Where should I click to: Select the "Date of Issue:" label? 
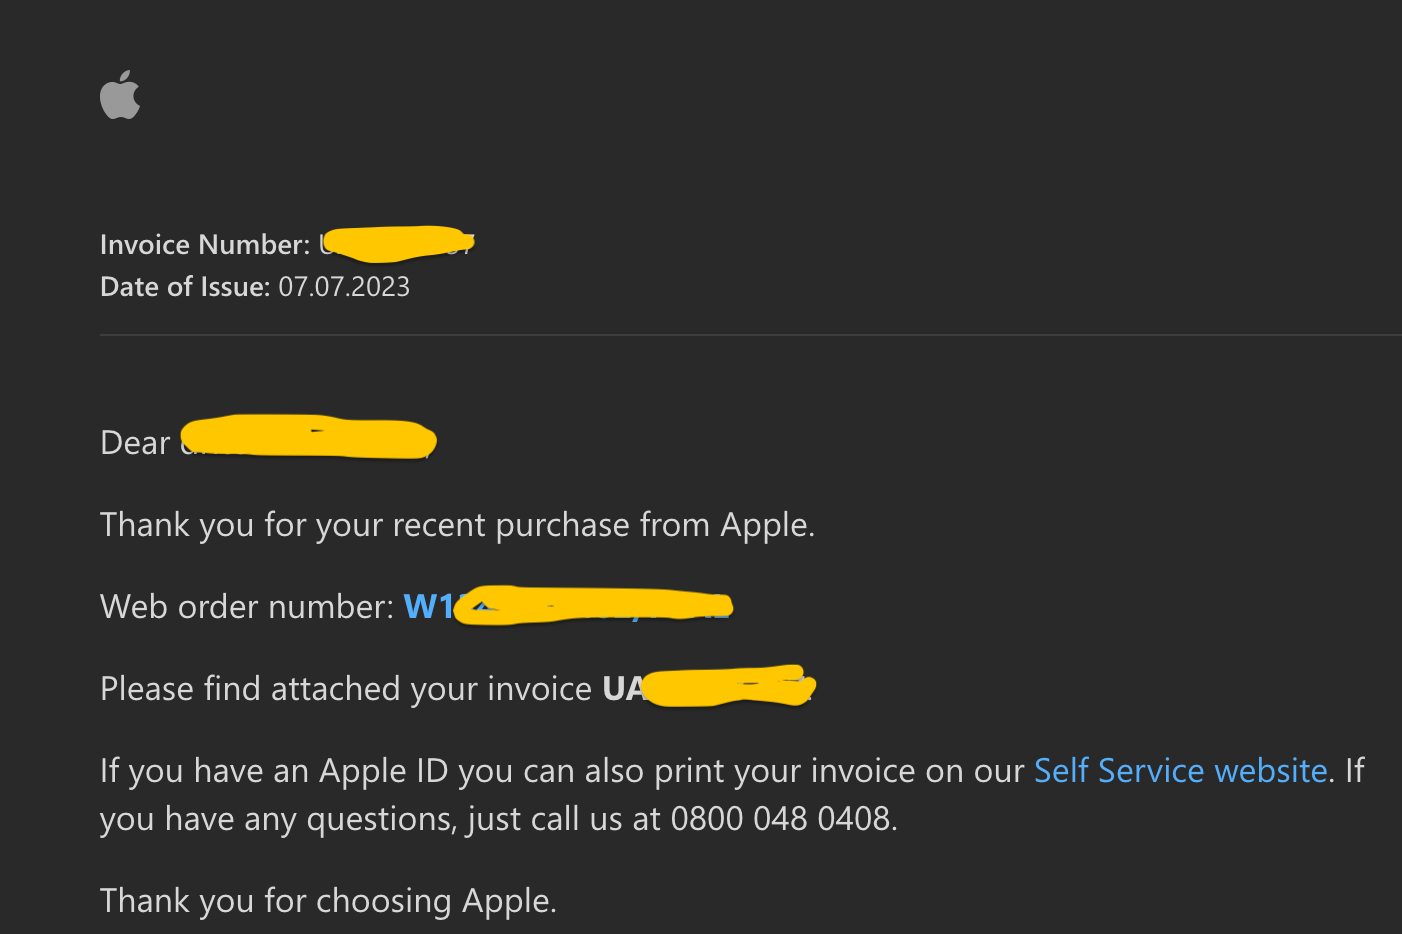[x=185, y=287]
